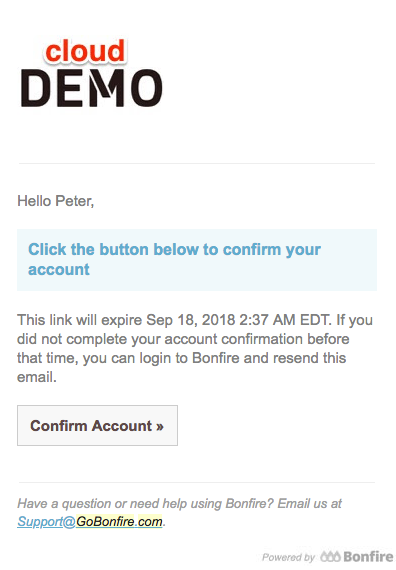Click the Bonfire flame icon in footer
The height and width of the screenshot is (570, 396).
330,556
